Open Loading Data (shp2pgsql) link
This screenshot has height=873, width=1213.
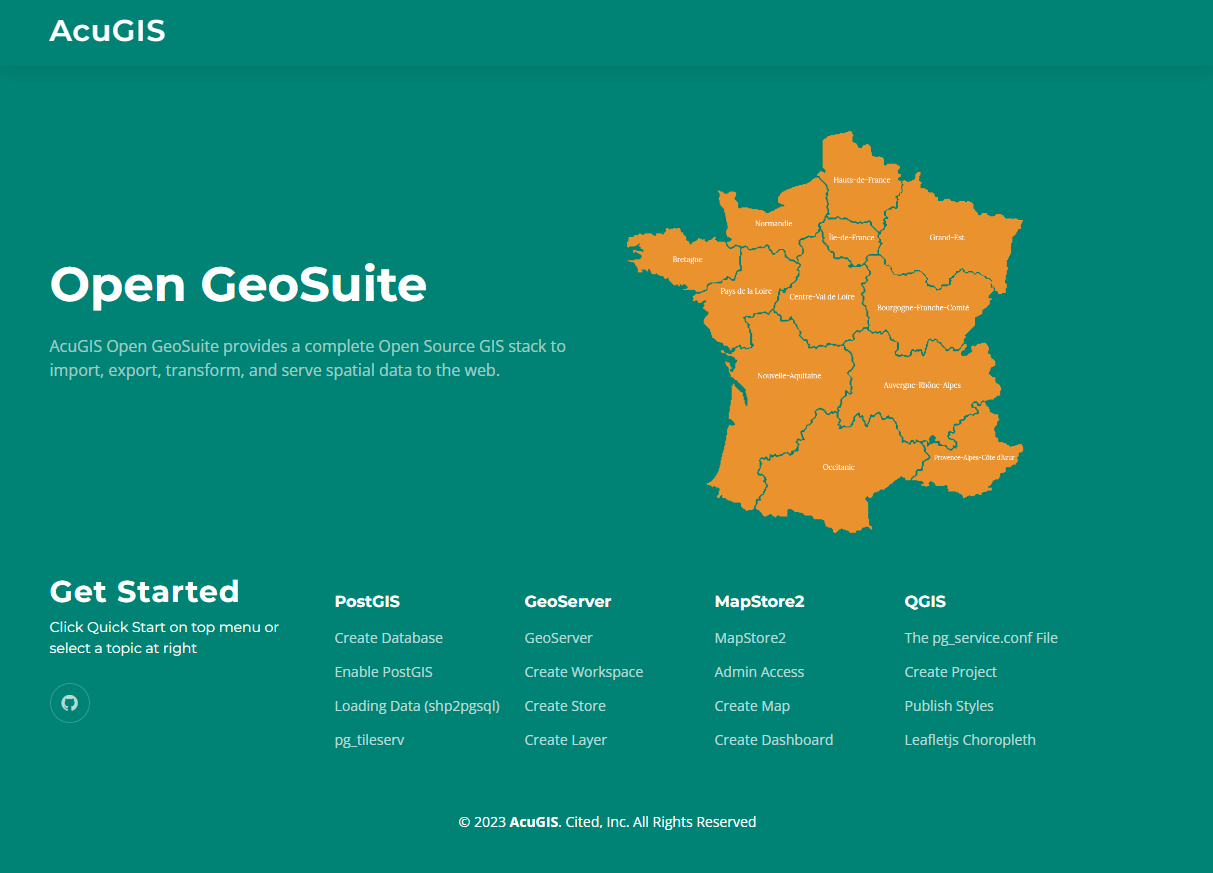click(417, 706)
